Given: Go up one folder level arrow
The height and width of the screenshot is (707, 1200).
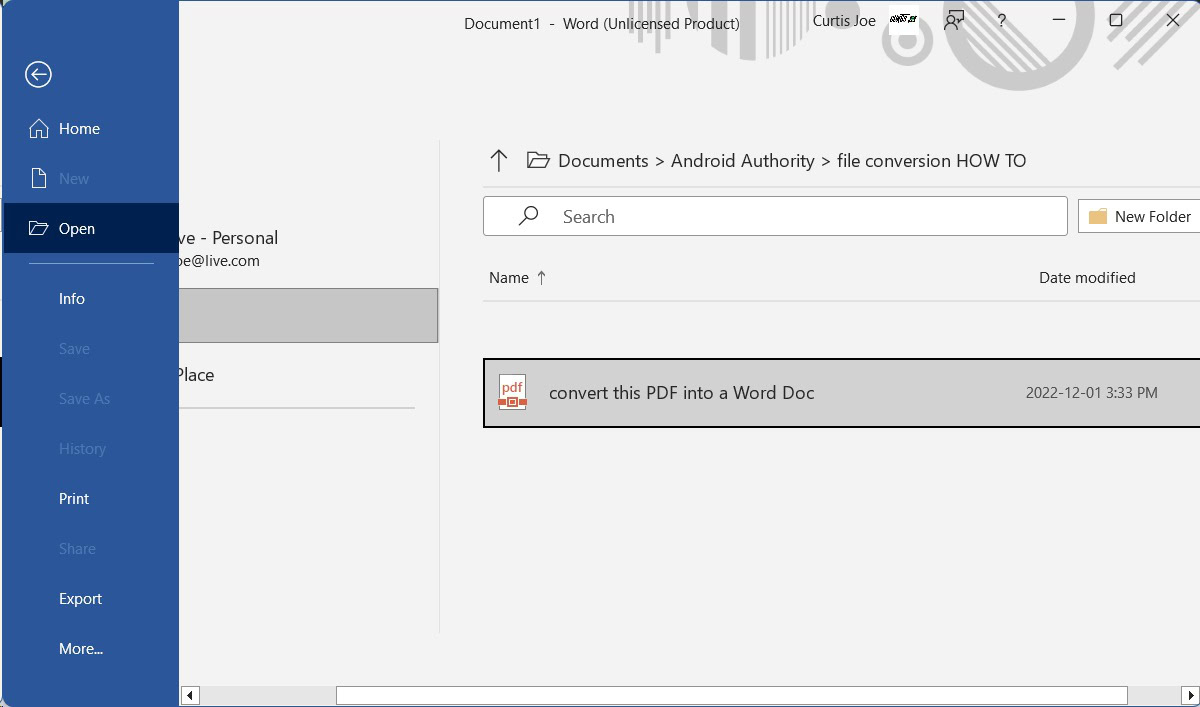Looking at the screenshot, I should [x=499, y=160].
